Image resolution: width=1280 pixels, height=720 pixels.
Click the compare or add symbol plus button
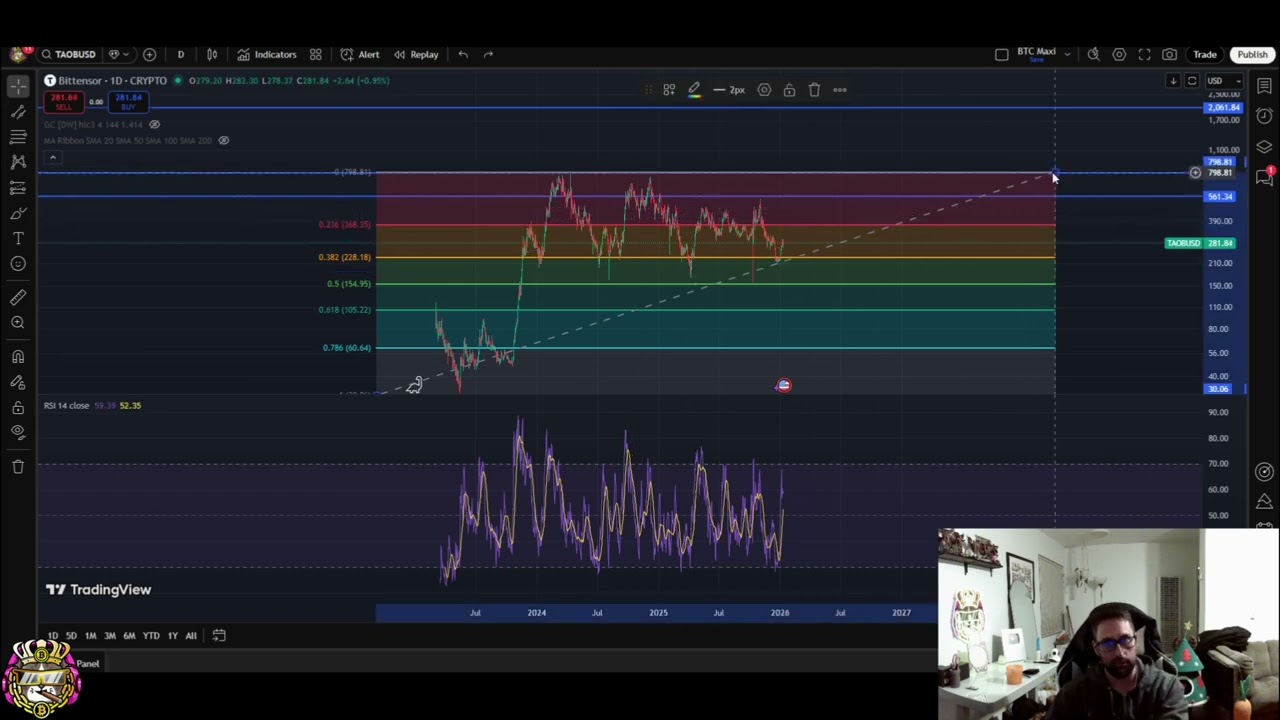[149, 54]
